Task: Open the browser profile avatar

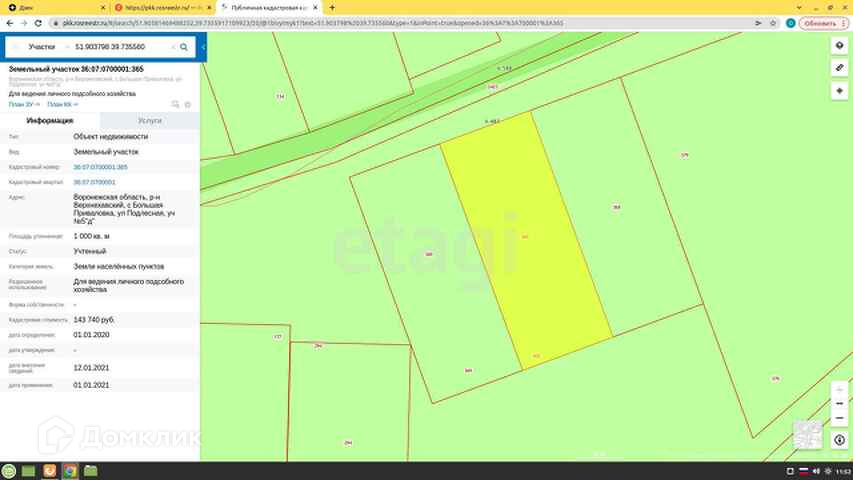Action: coord(790,23)
